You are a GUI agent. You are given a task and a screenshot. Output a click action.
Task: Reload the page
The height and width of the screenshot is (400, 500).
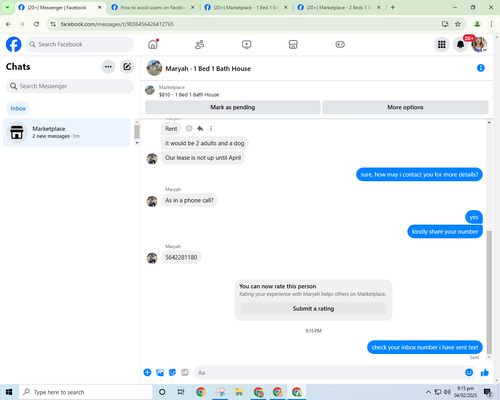[x=36, y=24]
